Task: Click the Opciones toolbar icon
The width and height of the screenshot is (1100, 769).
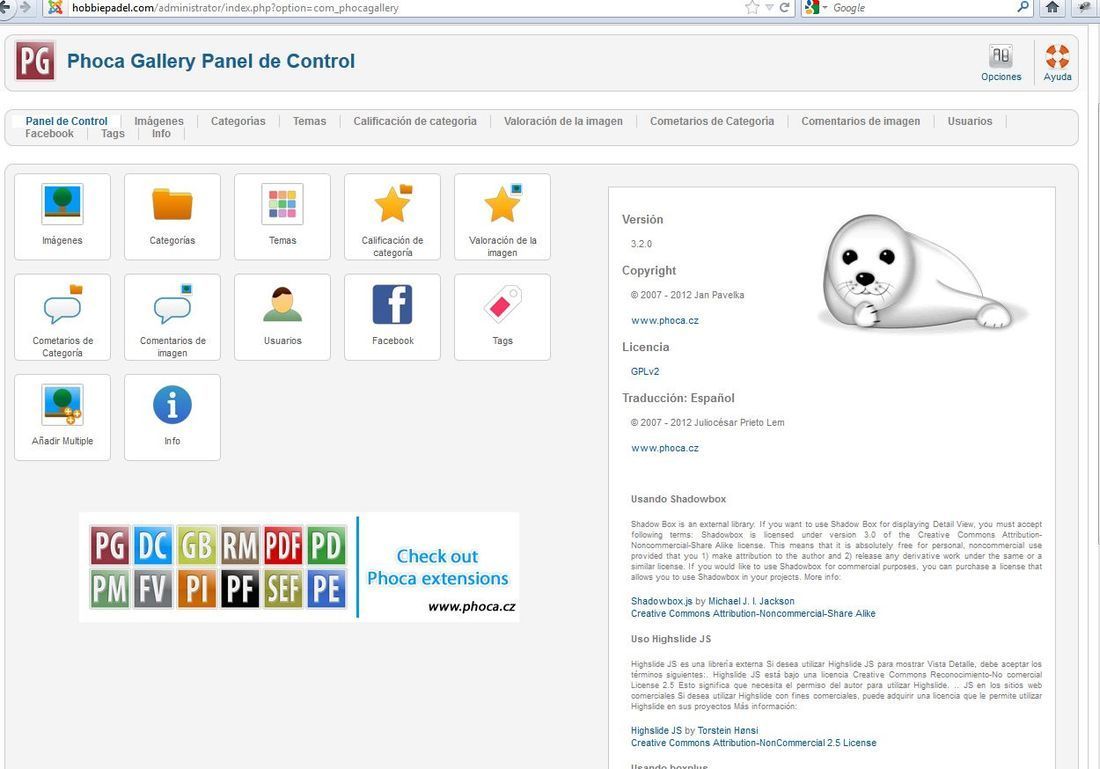Action: [1001, 63]
